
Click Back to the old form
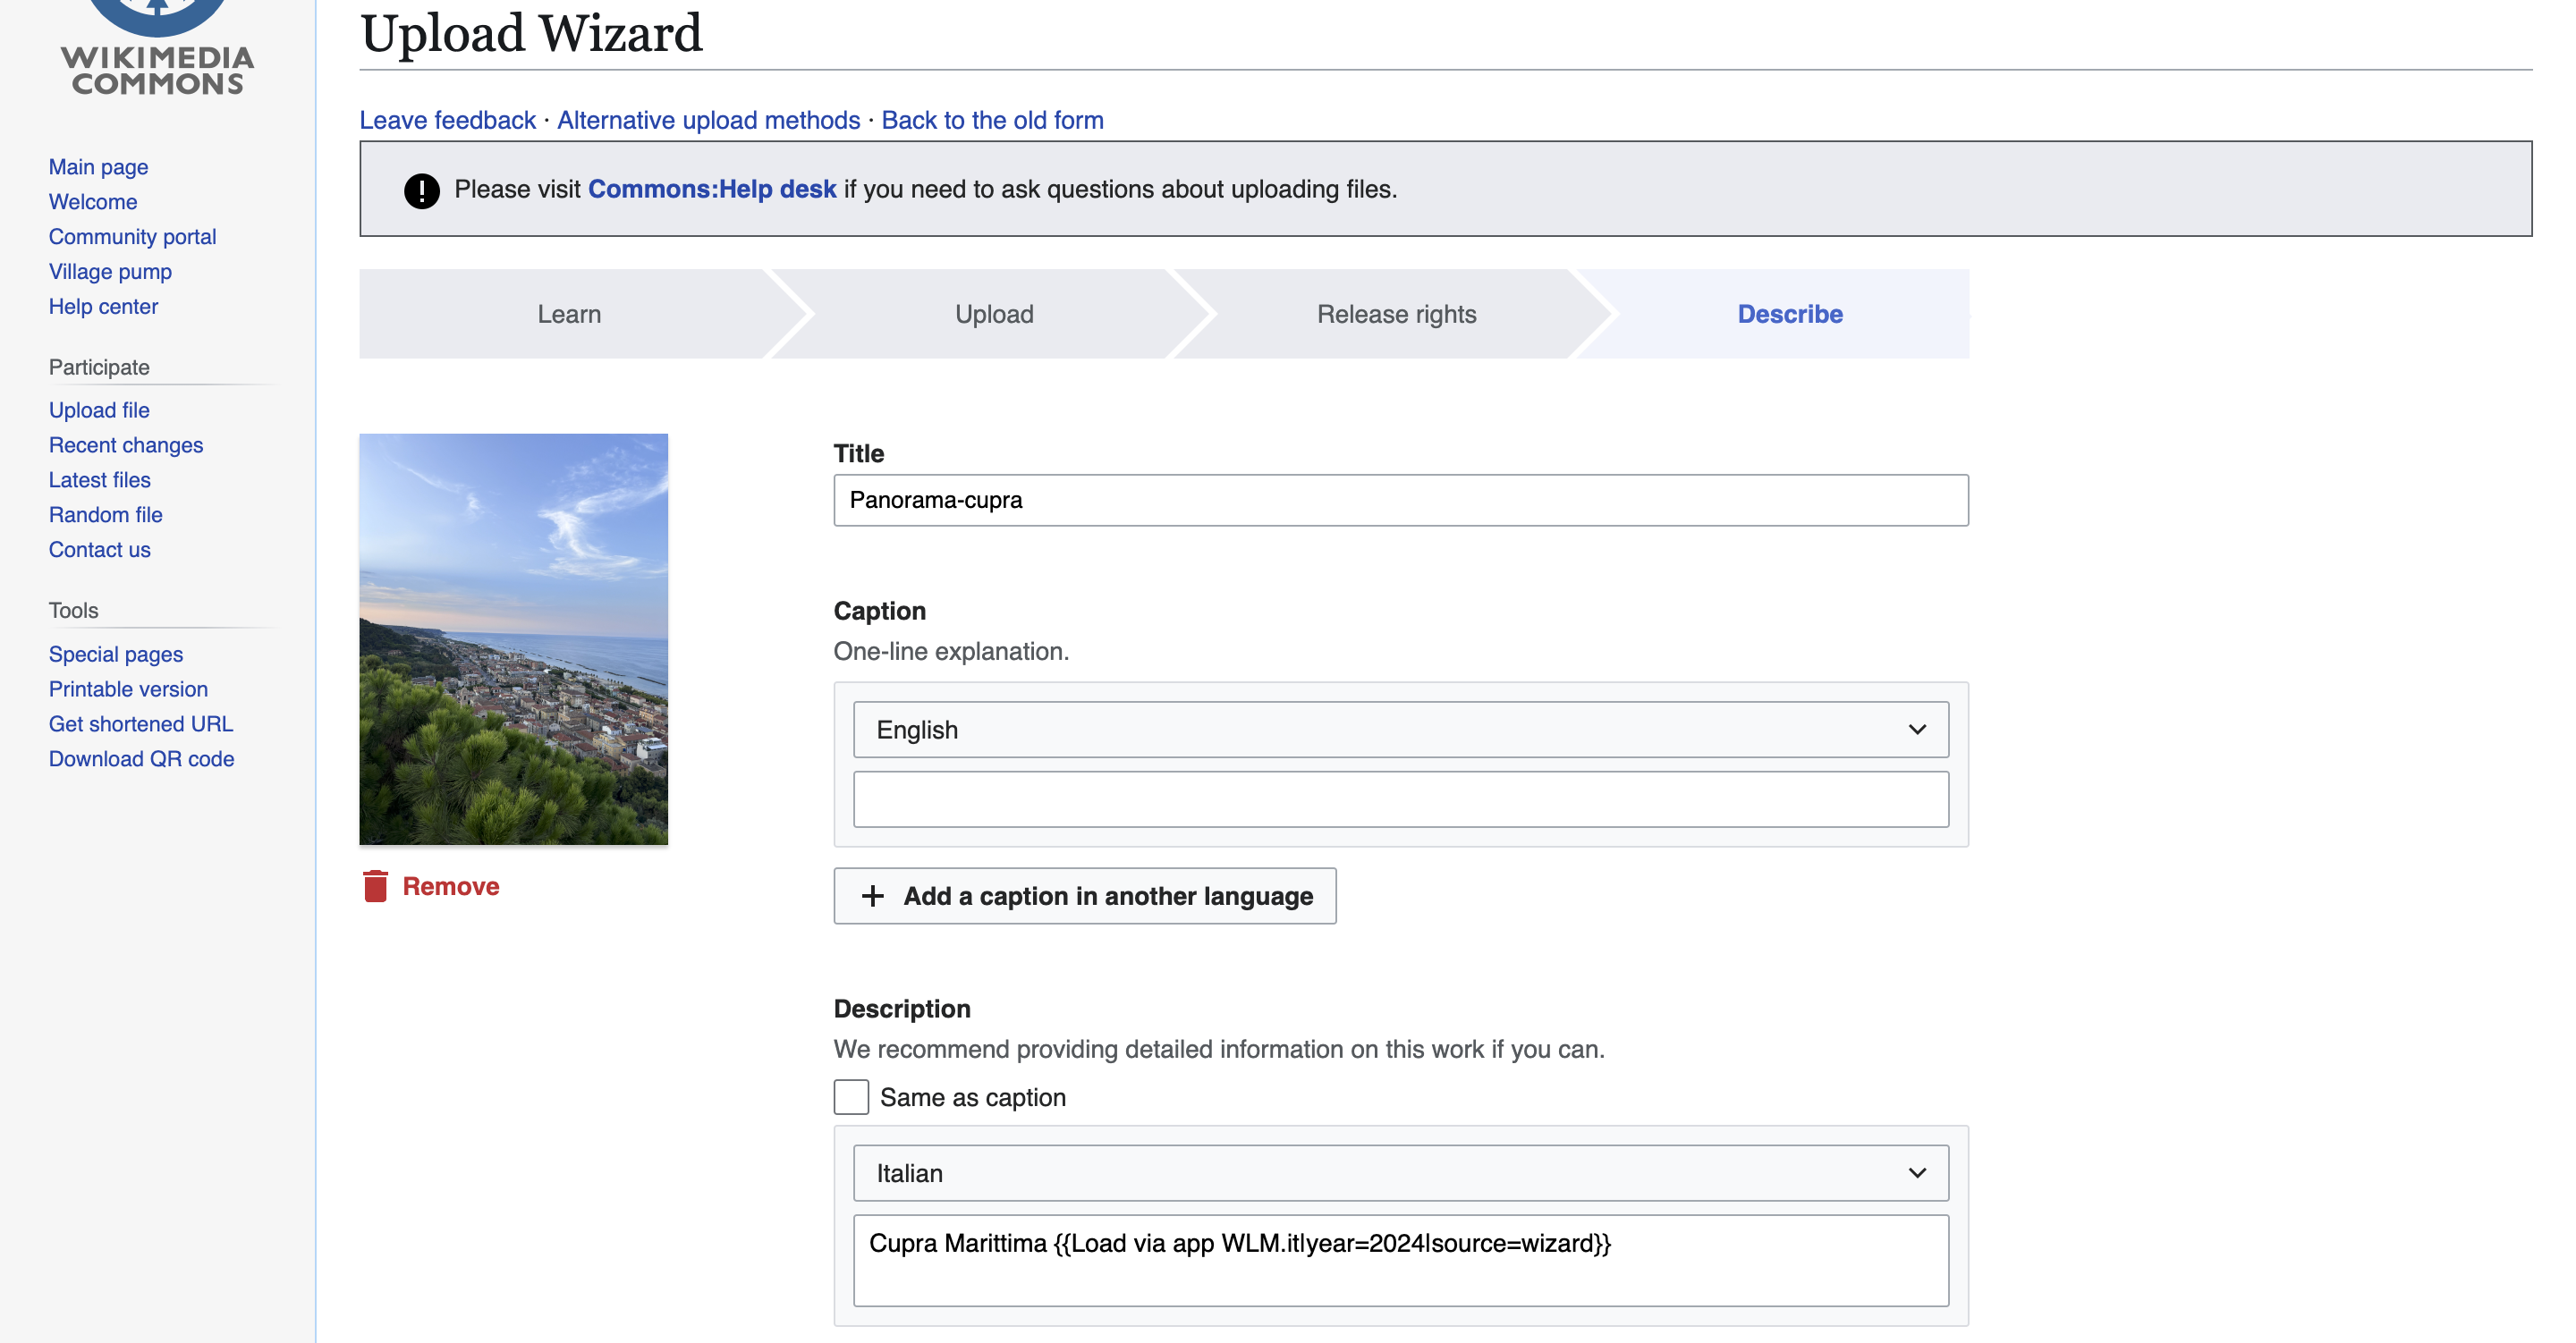[x=992, y=120]
